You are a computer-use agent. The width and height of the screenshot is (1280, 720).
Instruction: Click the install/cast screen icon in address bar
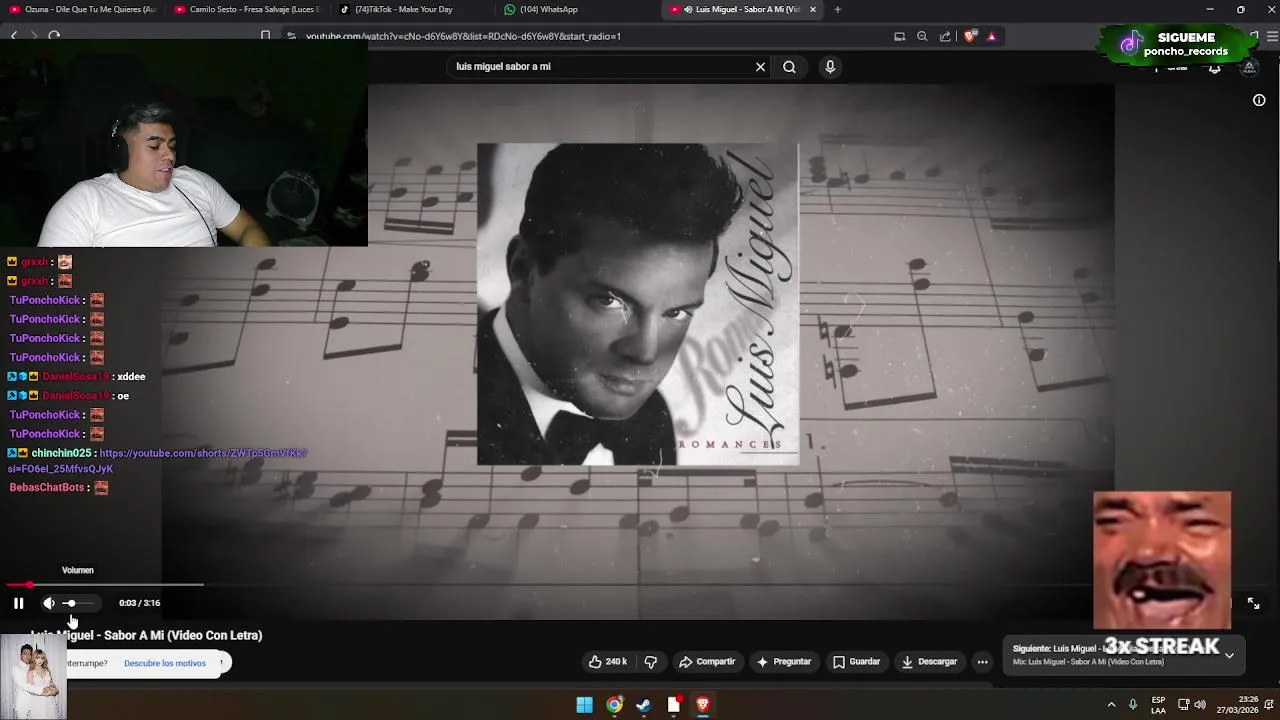[x=899, y=36]
